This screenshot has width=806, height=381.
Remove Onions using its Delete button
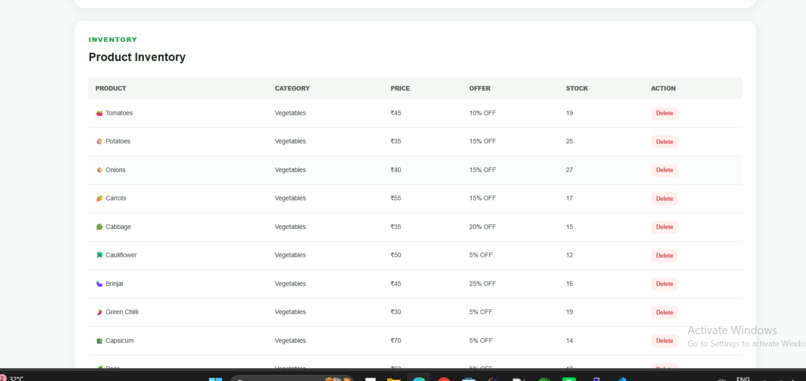pyautogui.click(x=664, y=170)
